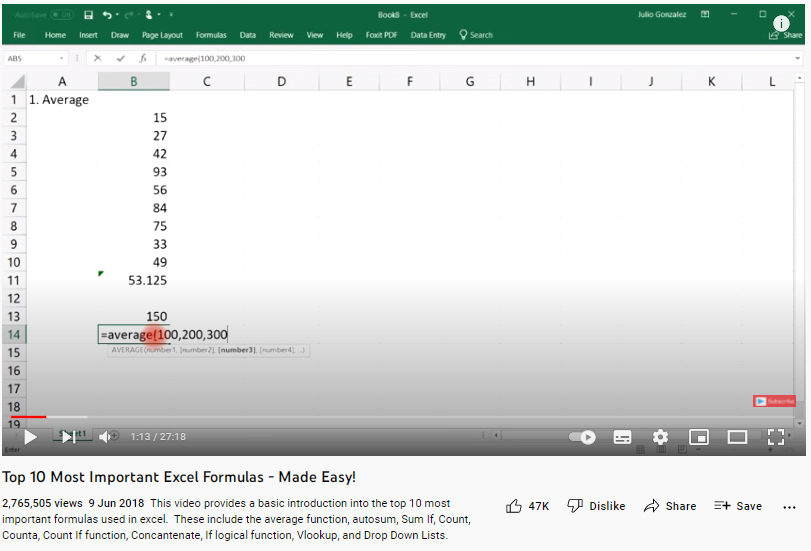Viewport: 811px width, 551px height.
Task: Click the Insert Function fx icon
Action: click(143, 58)
